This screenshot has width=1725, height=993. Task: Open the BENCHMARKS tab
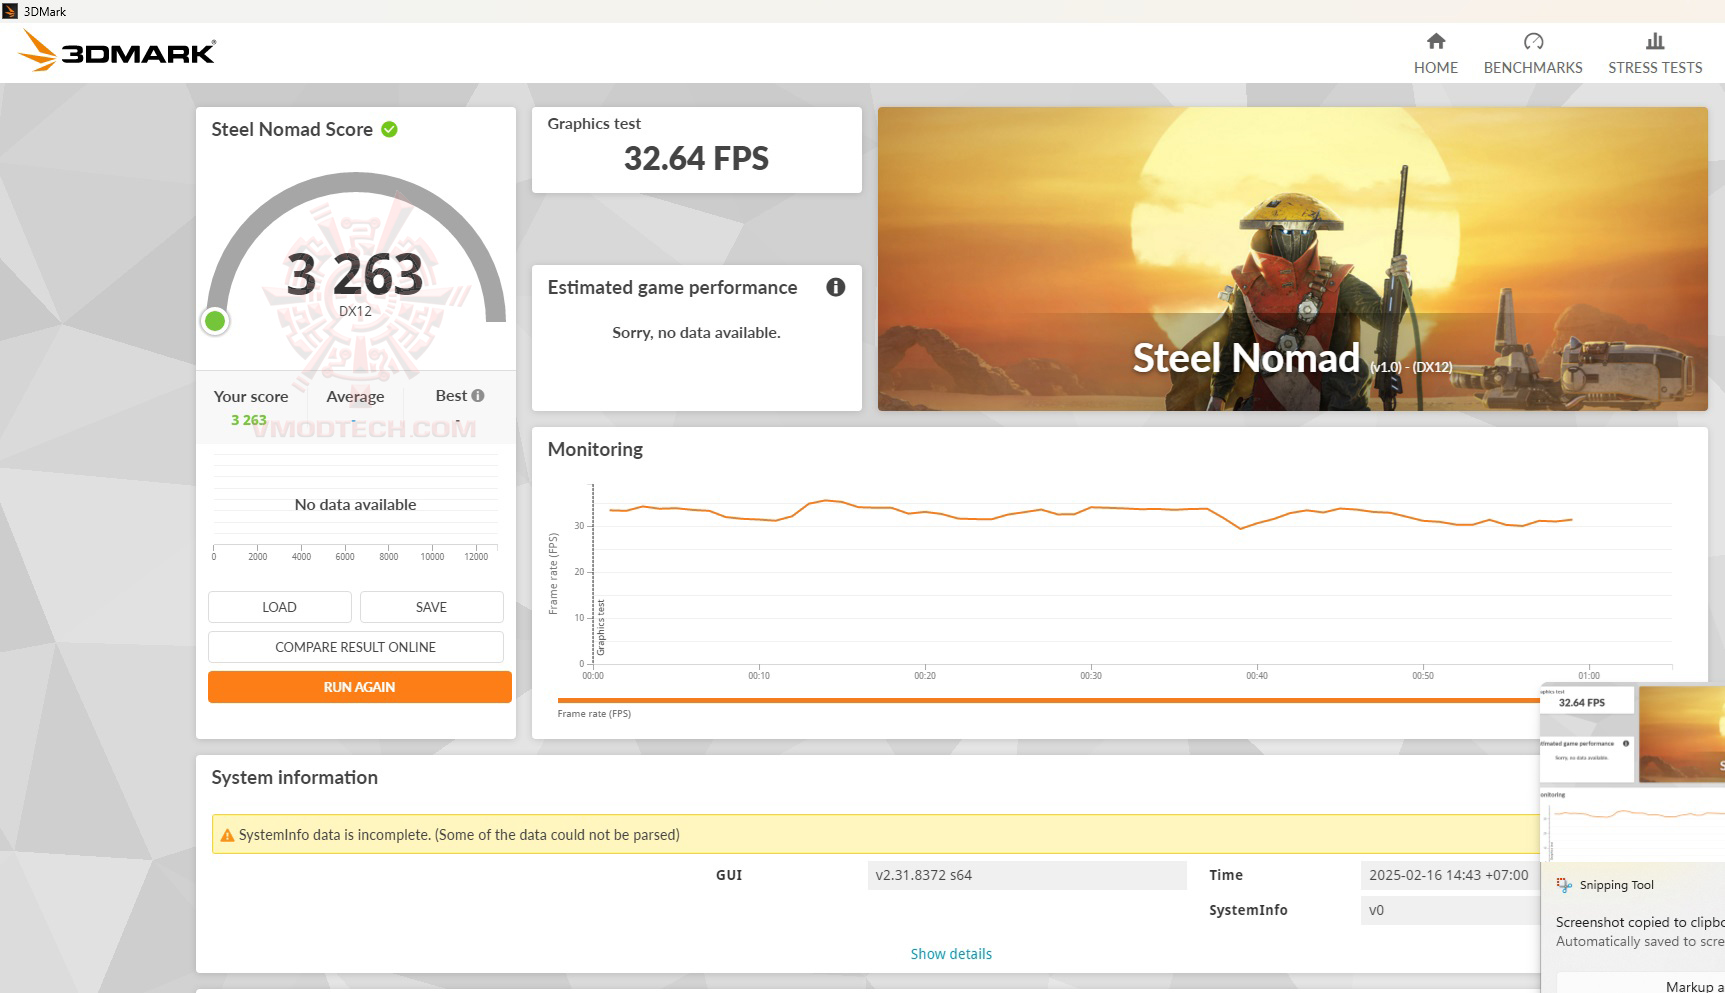click(x=1533, y=53)
